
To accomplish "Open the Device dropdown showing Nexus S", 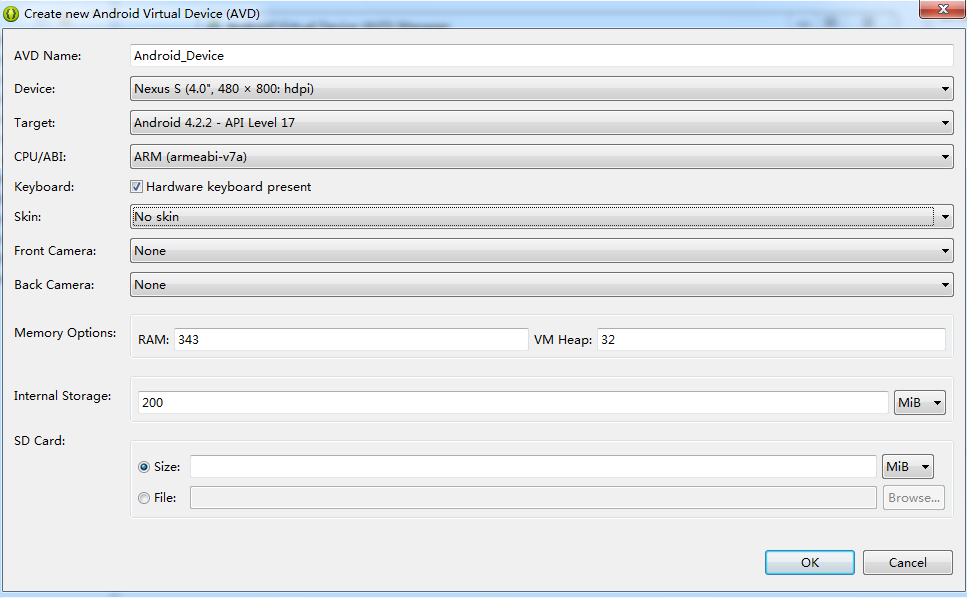I will click(541, 89).
